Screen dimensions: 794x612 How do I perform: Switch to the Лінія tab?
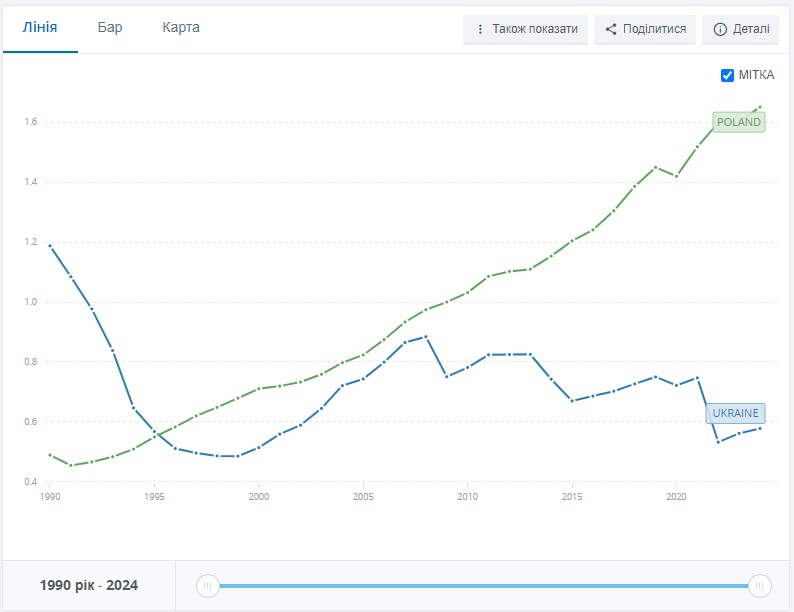tap(40, 27)
